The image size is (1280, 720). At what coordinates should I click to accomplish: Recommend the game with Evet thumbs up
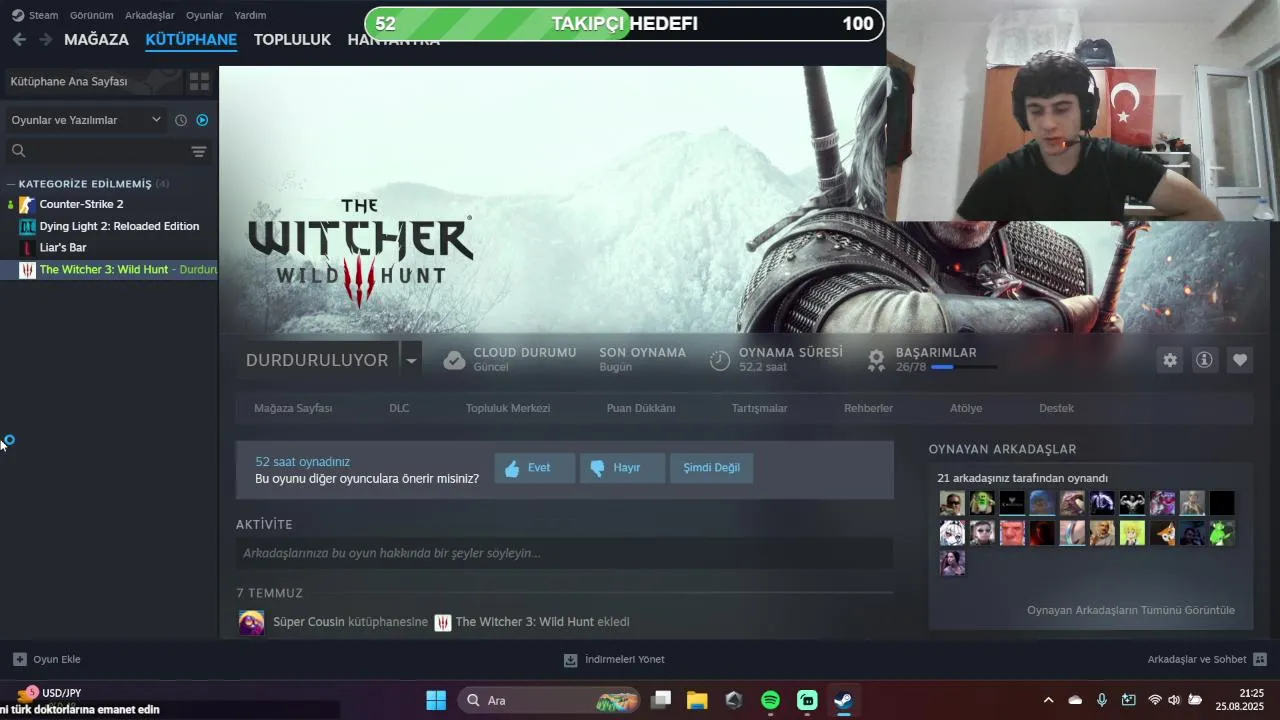(534, 468)
